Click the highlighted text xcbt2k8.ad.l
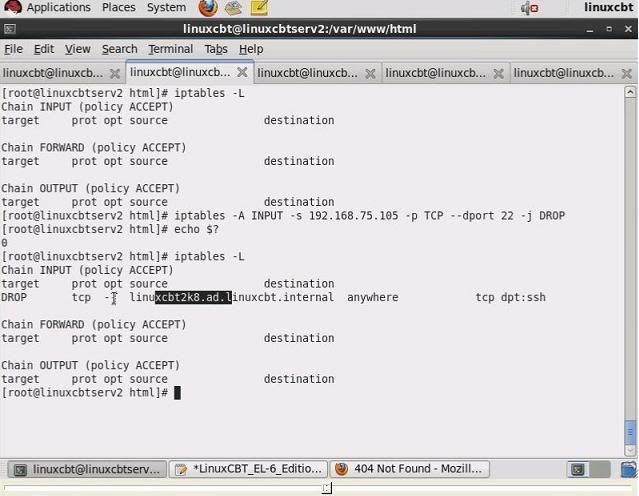Image resolution: width=639 pixels, height=496 pixels. 193,298
